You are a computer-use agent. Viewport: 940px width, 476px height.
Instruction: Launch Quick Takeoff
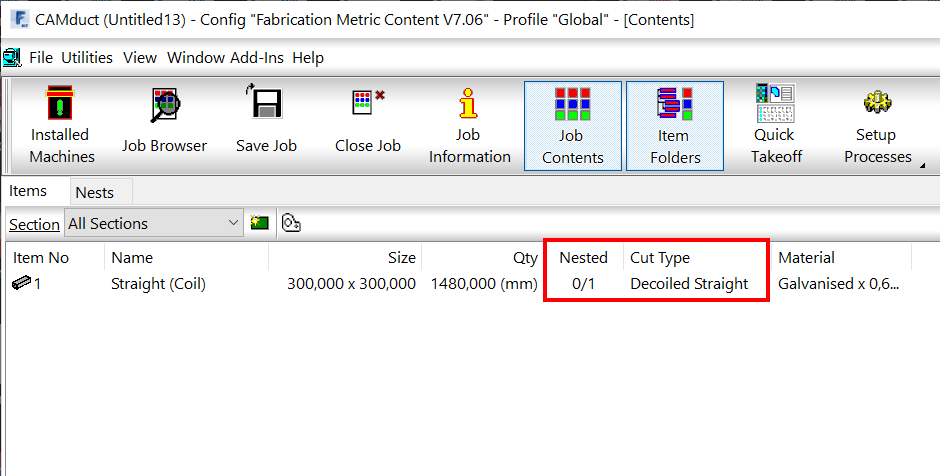pos(776,126)
